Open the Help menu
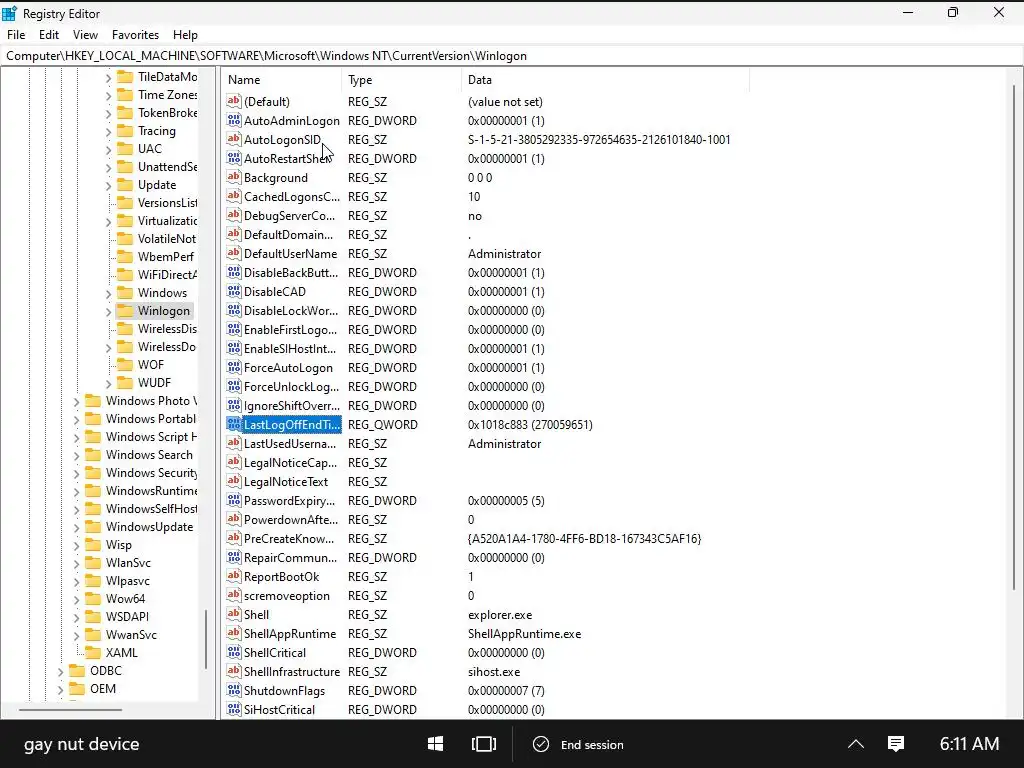Image resolution: width=1024 pixels, height=768 pixels. [x=185, y=35]
